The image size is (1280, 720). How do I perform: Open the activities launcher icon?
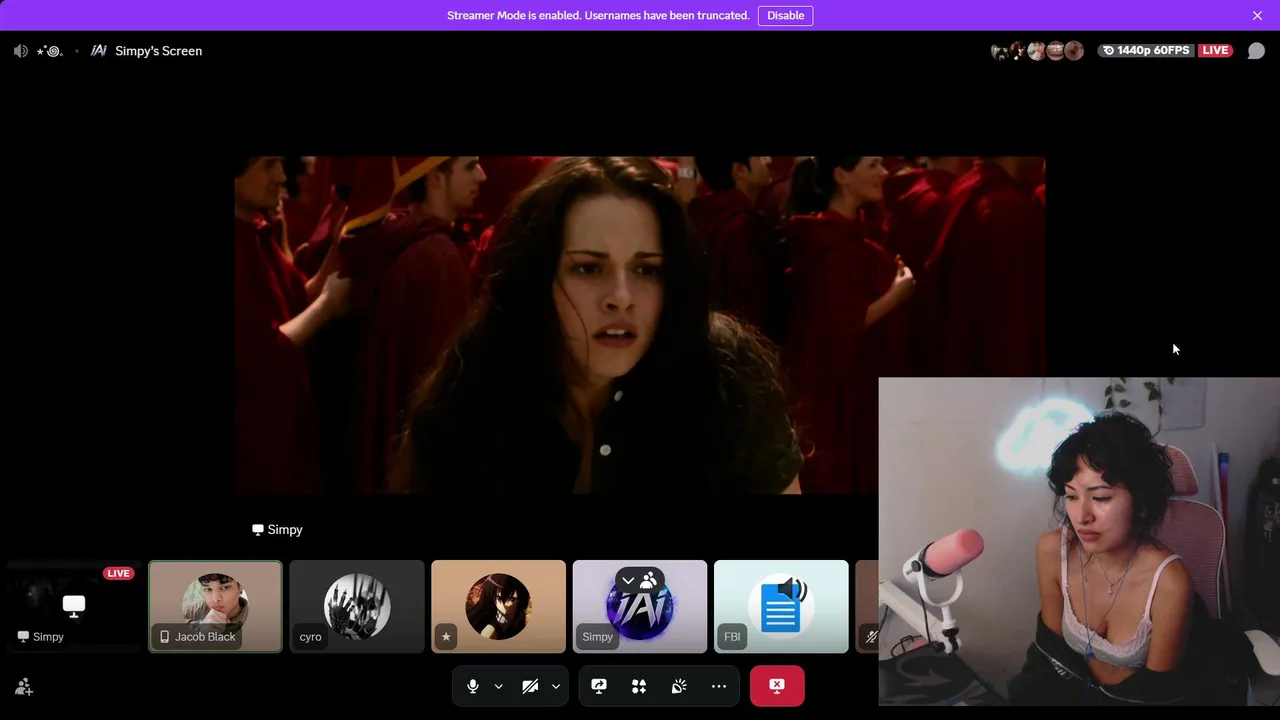point(639,686)
